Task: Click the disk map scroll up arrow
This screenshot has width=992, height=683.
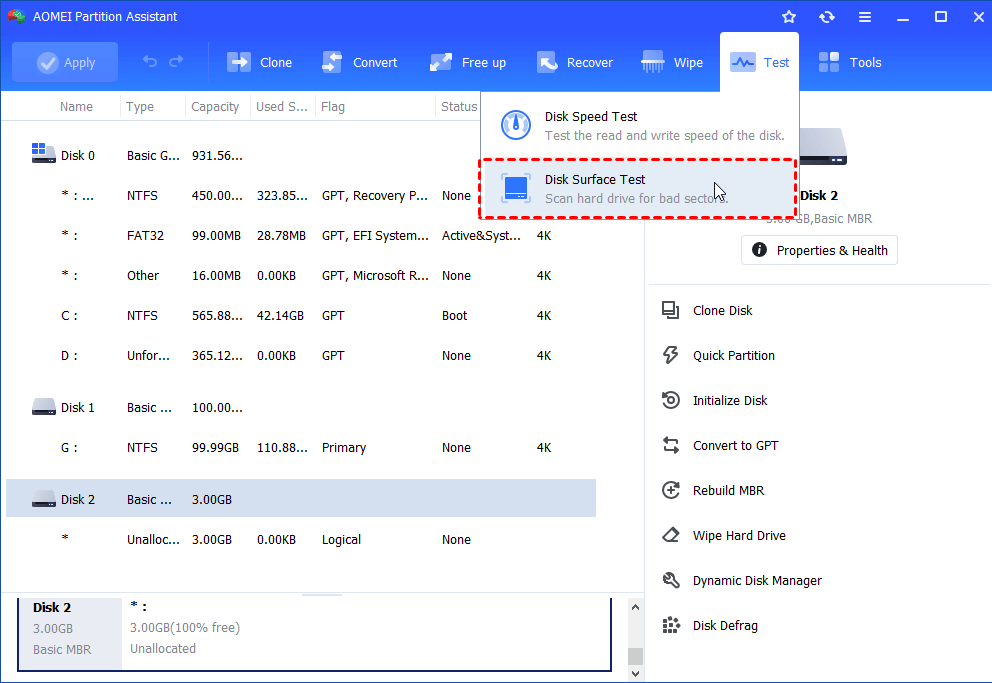Action: tap(635, 607)
